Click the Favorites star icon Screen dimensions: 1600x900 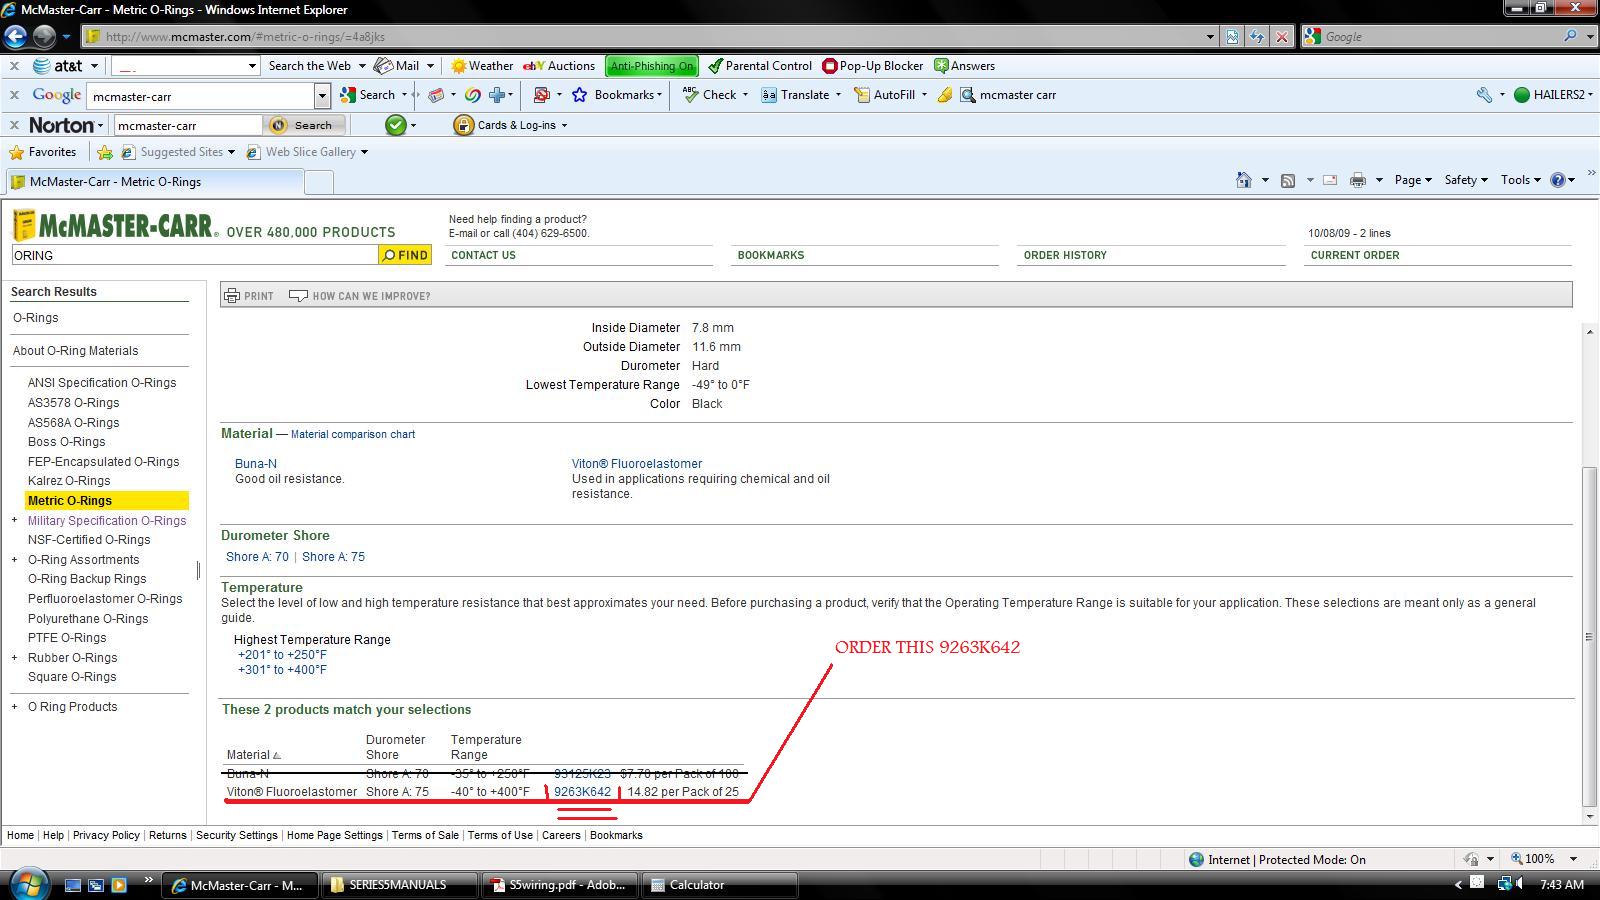point(16,152)
